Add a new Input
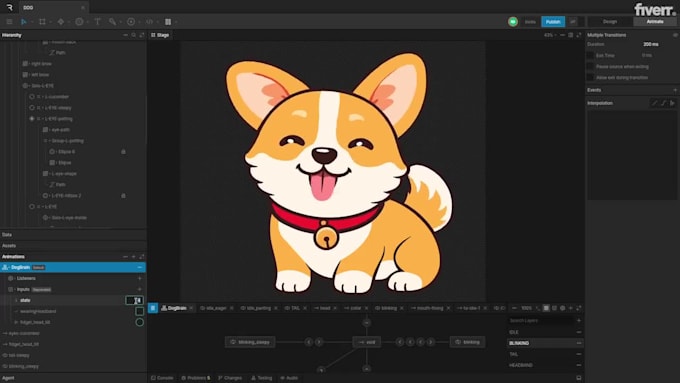 pos(140,289)
